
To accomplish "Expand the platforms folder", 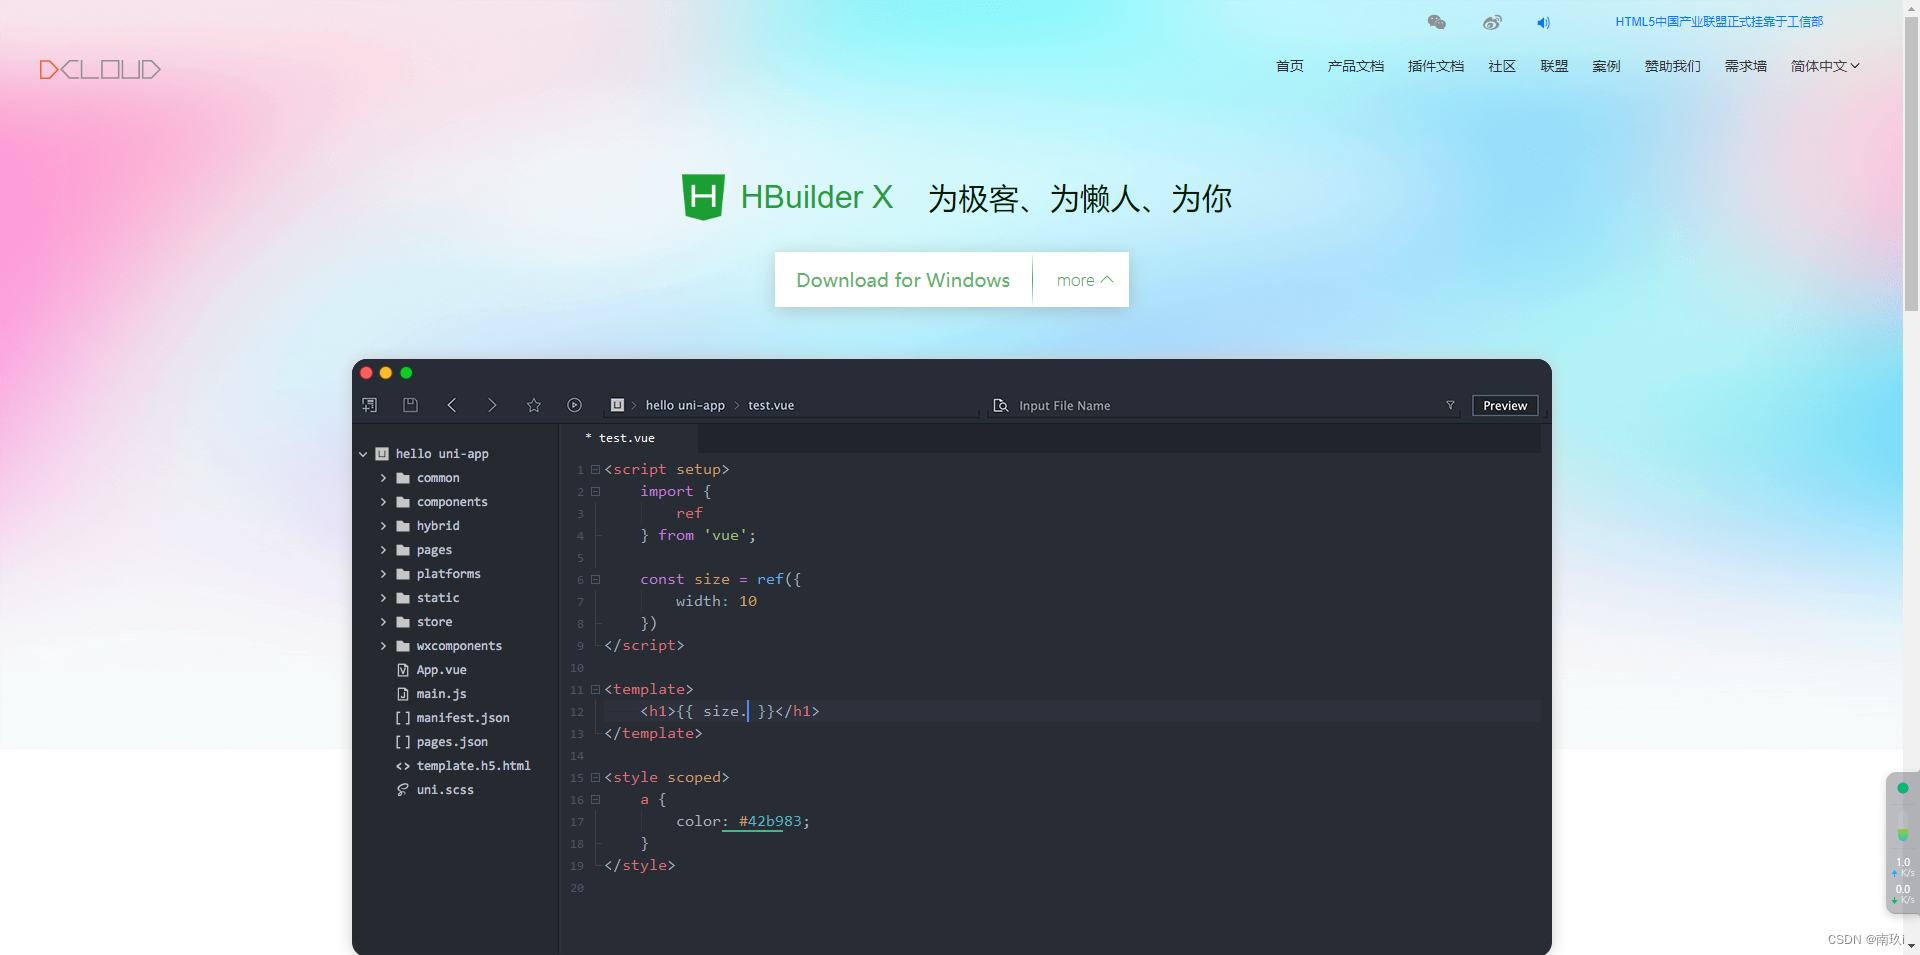I will [383, 574].
